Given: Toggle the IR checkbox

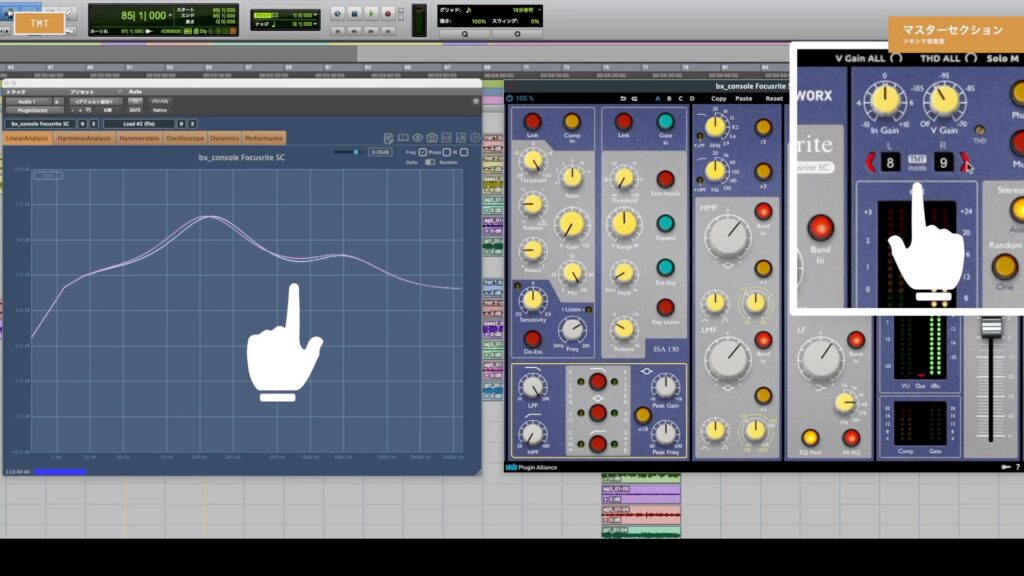Looking at the screenshot, I should pos(464,152).
